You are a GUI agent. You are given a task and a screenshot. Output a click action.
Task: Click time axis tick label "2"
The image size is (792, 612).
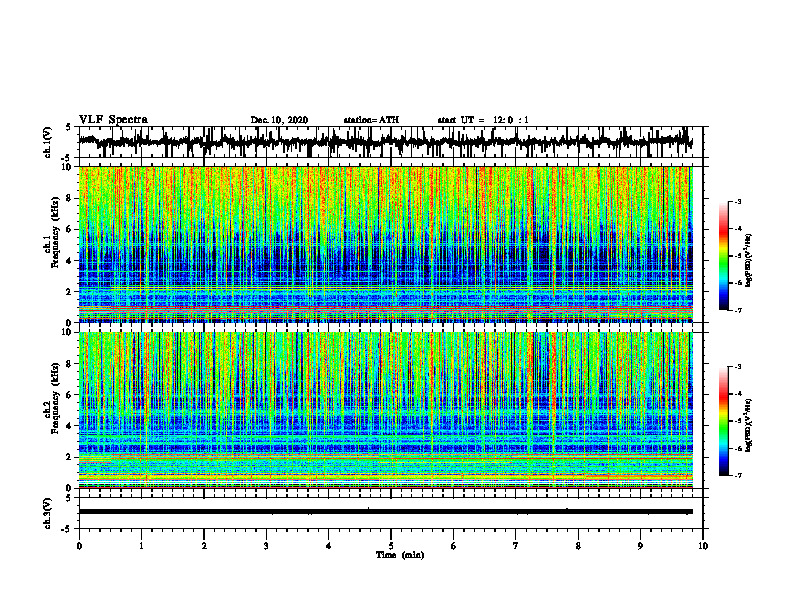tap(204, 546)
